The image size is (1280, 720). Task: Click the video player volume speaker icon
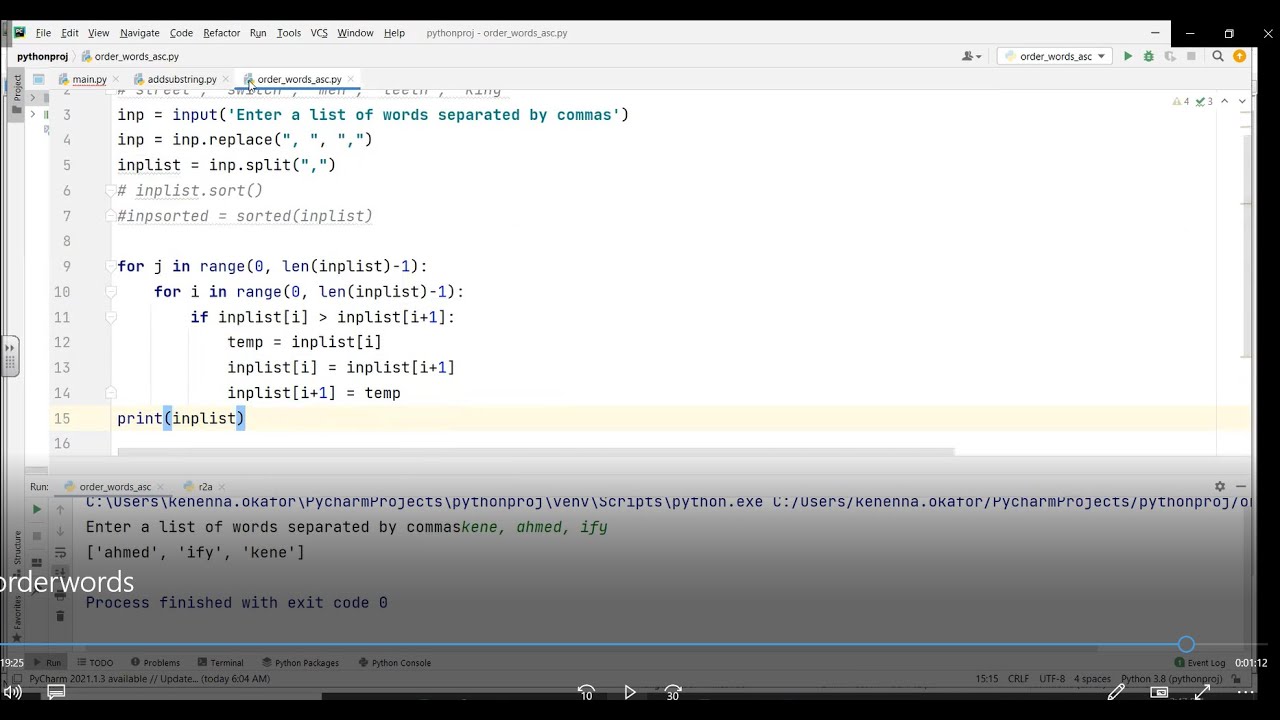13,692
